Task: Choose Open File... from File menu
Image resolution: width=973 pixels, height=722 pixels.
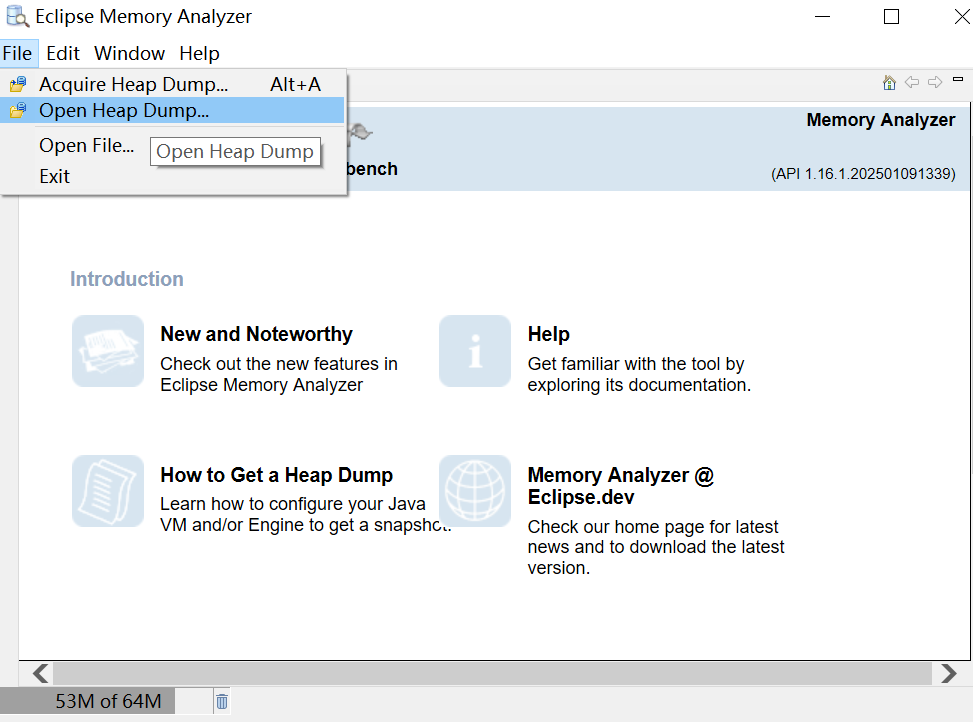Action: tap(86, 145)
